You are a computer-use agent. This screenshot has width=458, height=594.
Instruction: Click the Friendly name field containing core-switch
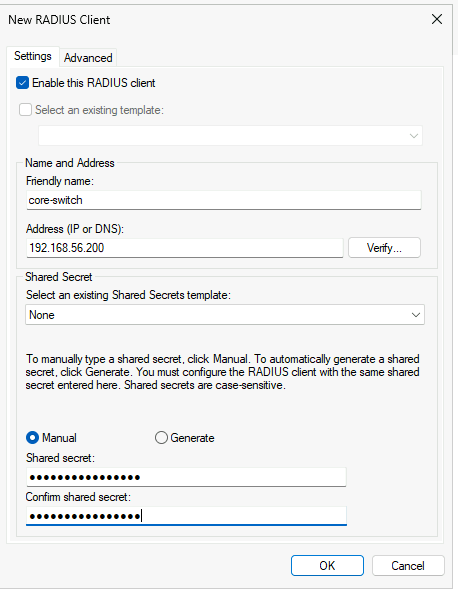pyautogui.click(x=224, y=200)
